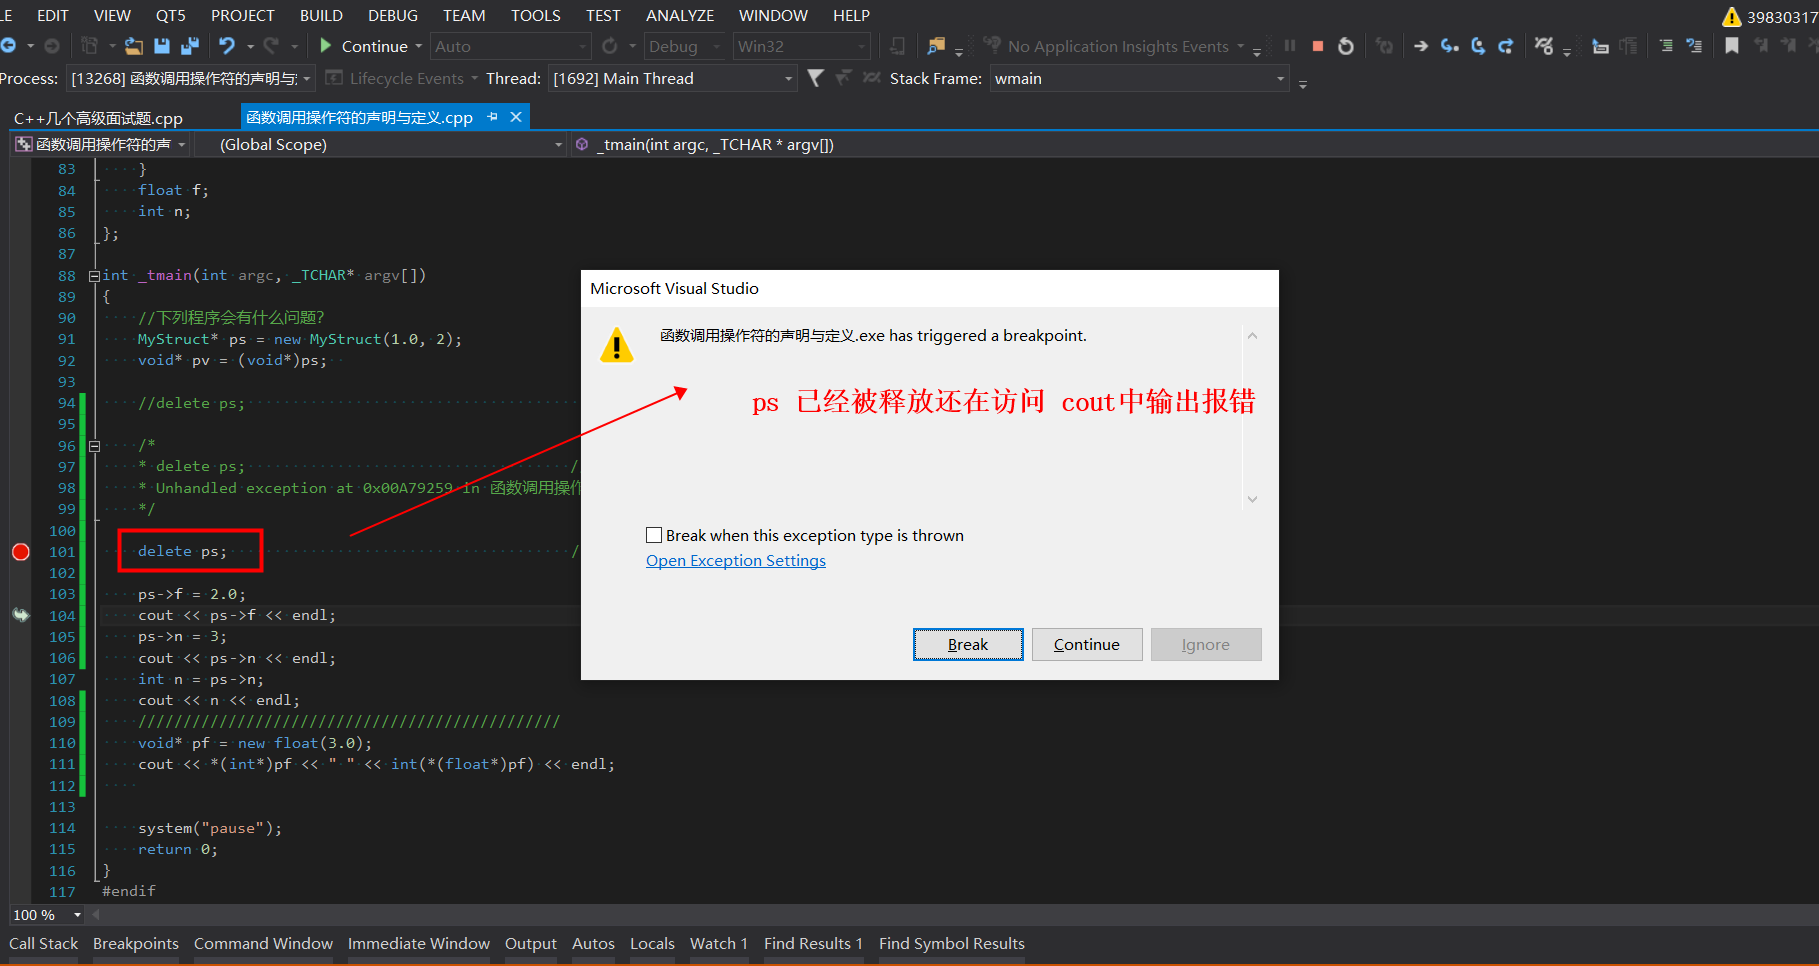Screen dimensions: 1819x966
Task: Collapse the _tmain function at line 88
Action: point(94,276)
